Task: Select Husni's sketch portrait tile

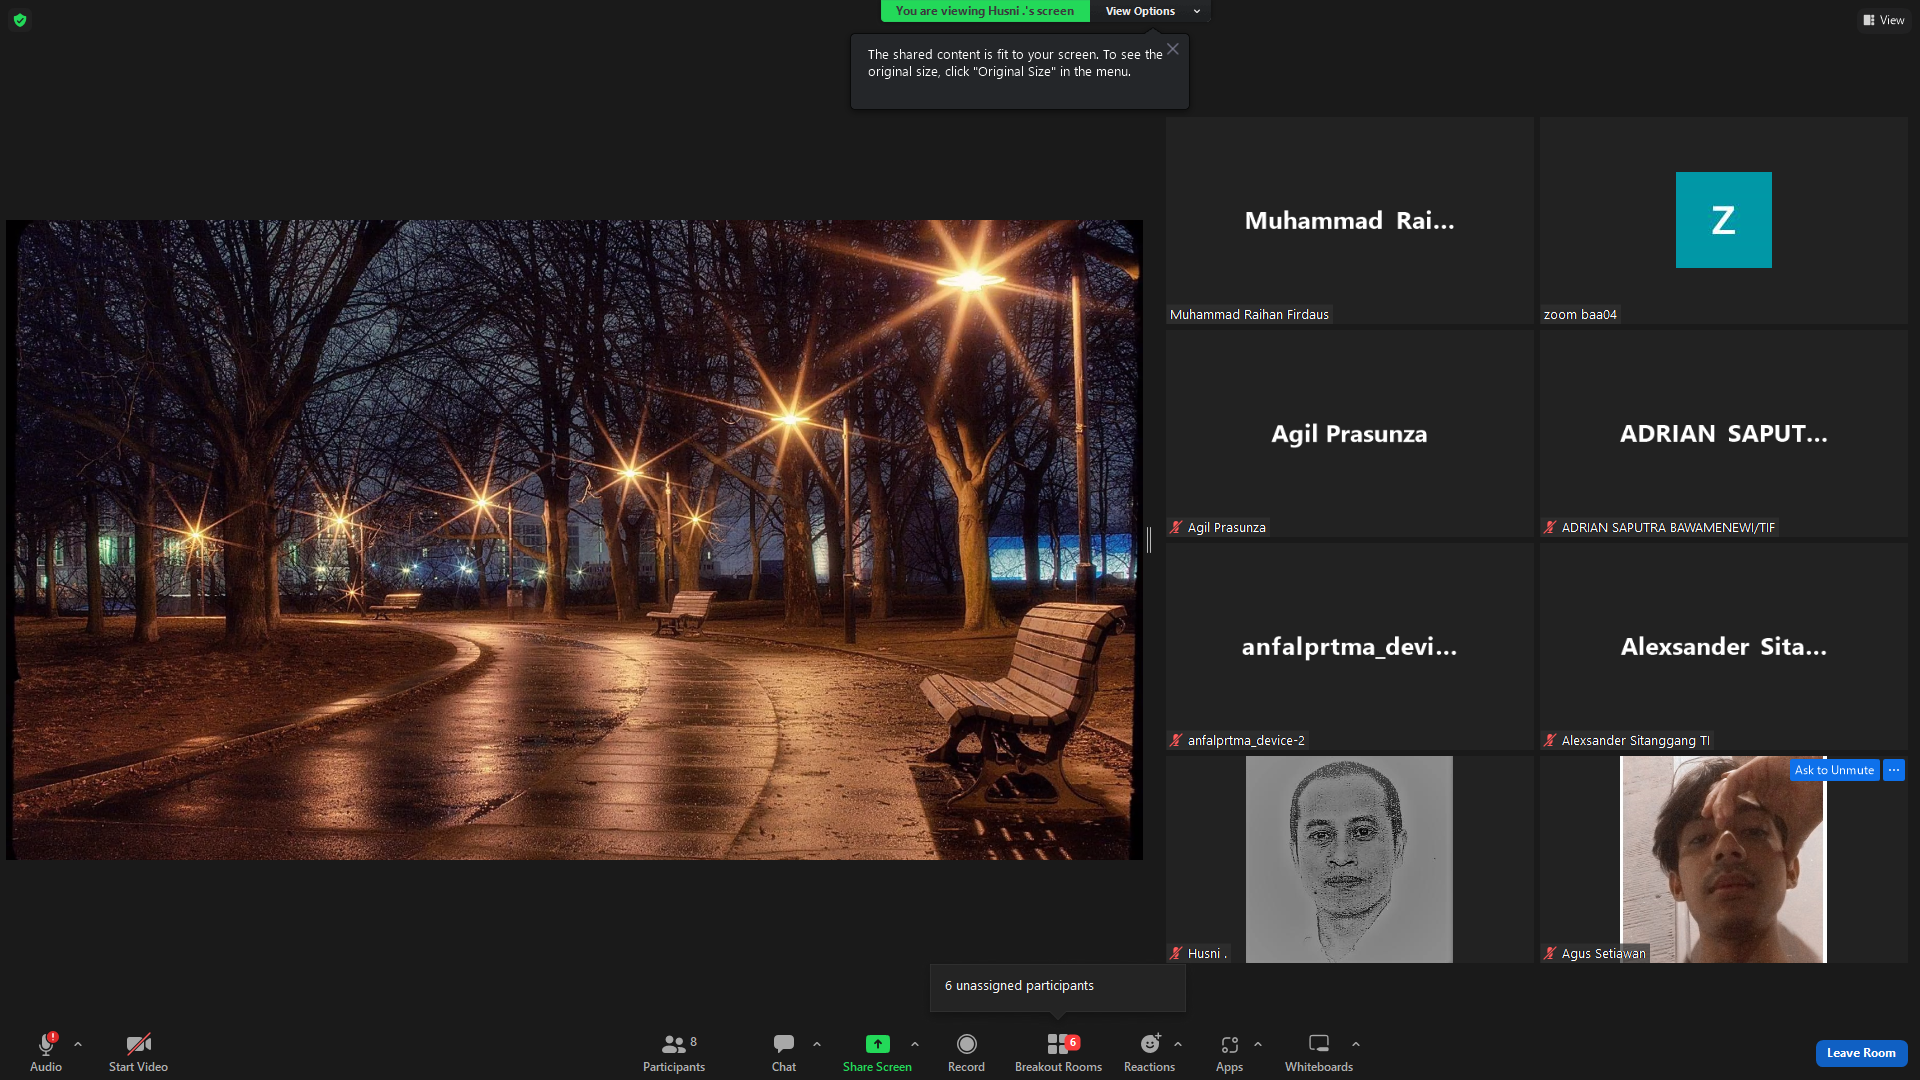Action: tap(1349, 859)
